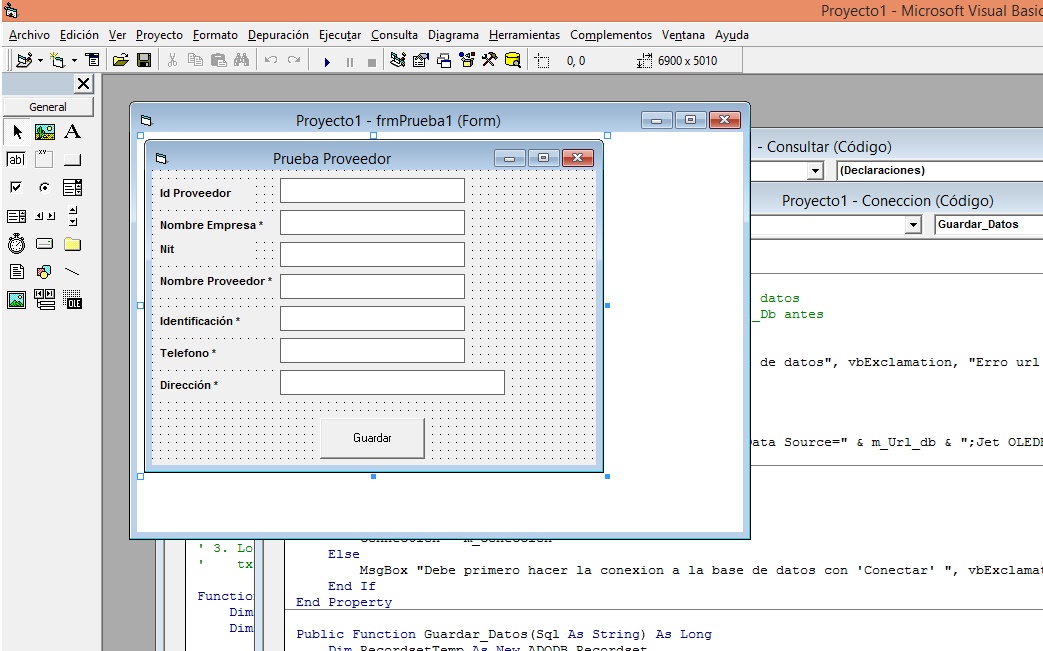This screenshot has width=1043, height=651.
Task: Open the Project Explorer from the toolbar
Action: point(398,60)
